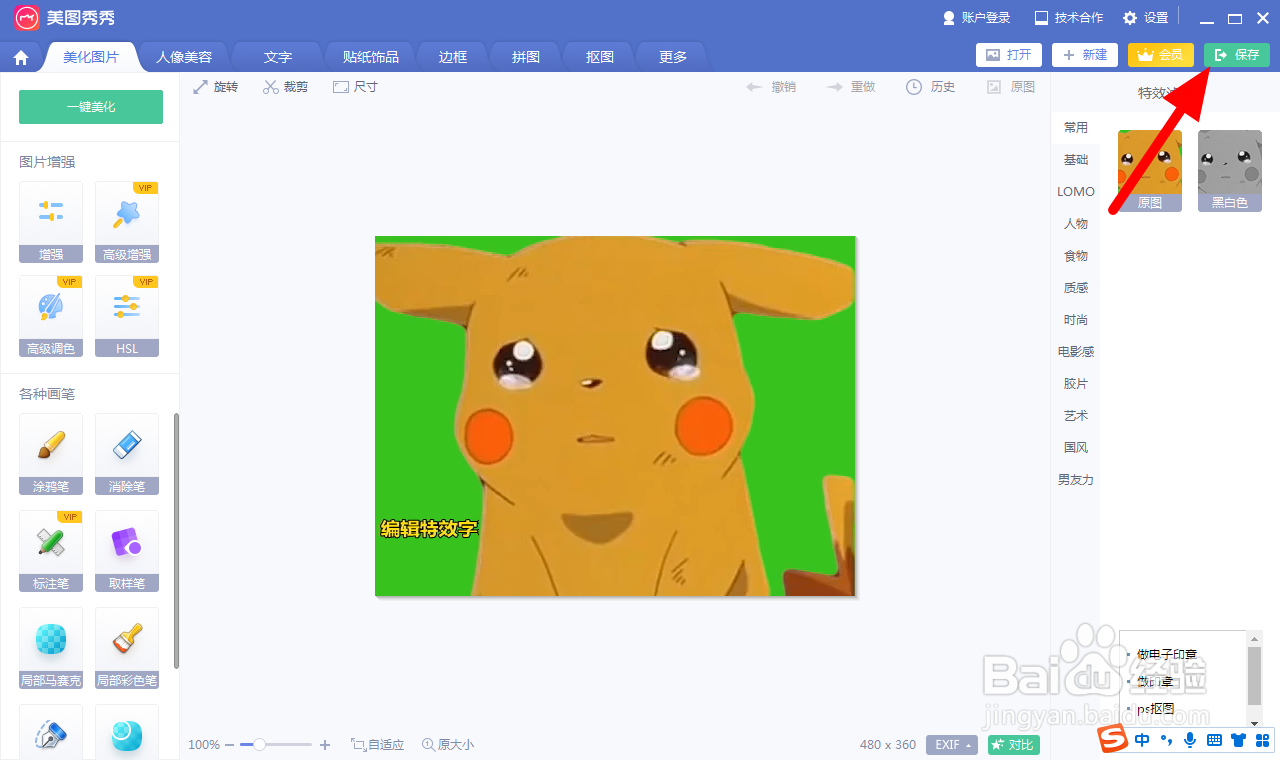Apply the 黑白色 effect thumbnail
The width and height of the screenshot is (1280, 760).
tap(1230, 171)
